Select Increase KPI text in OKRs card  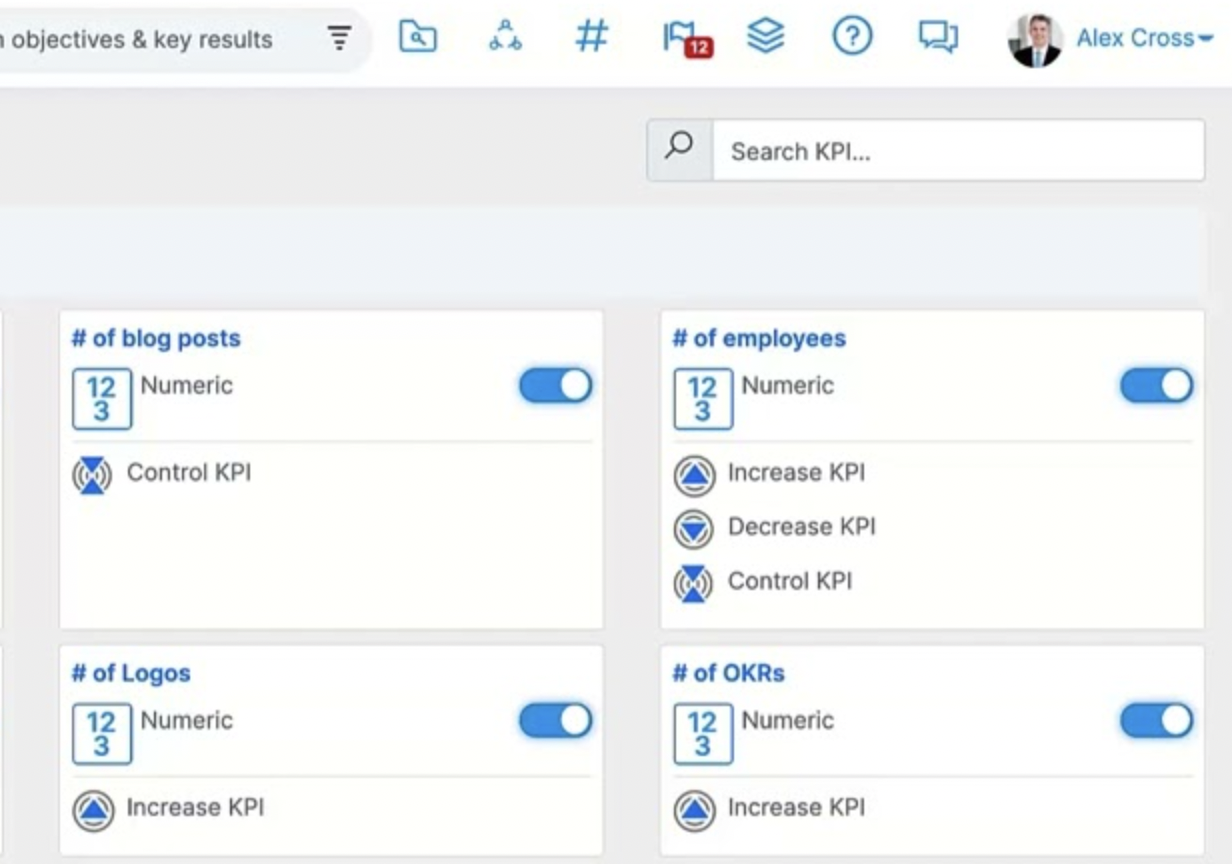tap(796, 807)
